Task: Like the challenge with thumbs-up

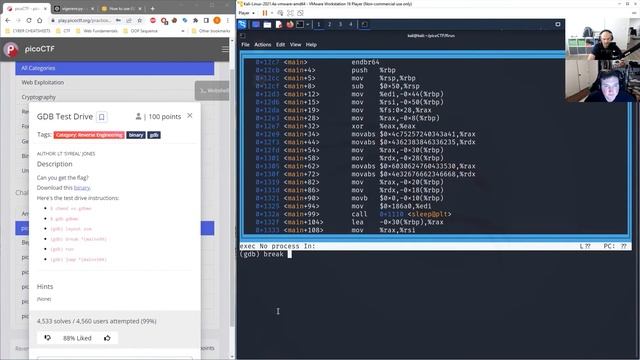Action: pos(107,338)
